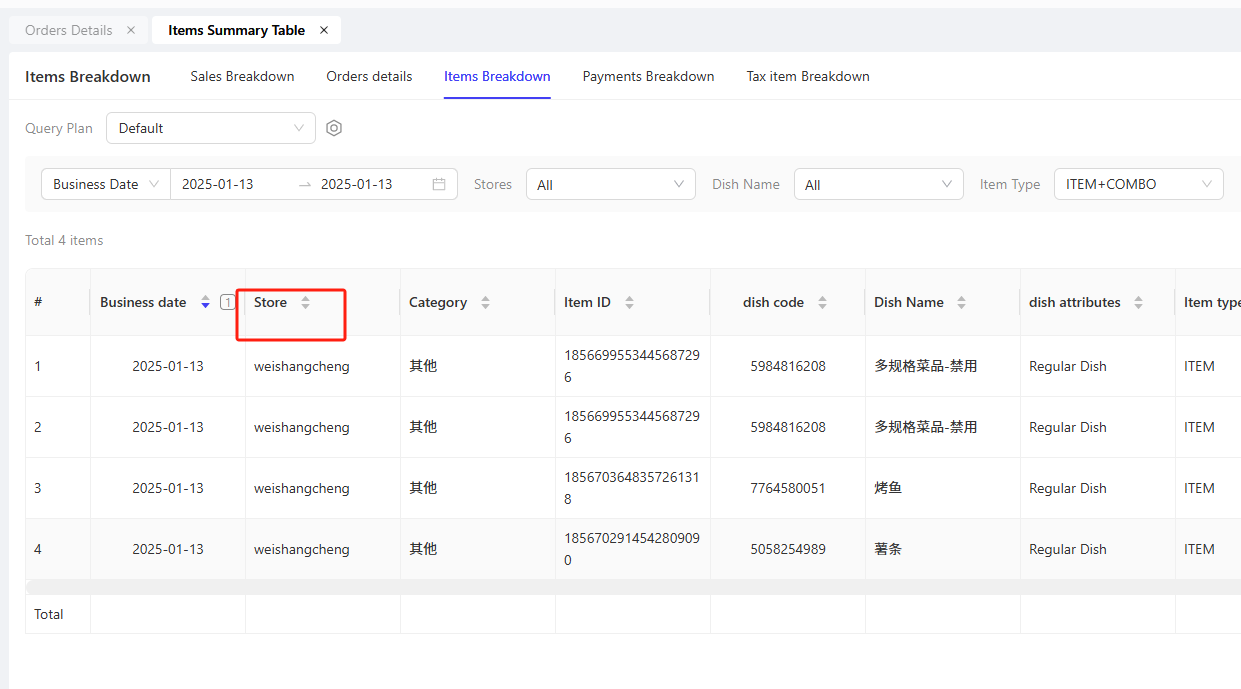Sort by the Category column

[485, 302]
